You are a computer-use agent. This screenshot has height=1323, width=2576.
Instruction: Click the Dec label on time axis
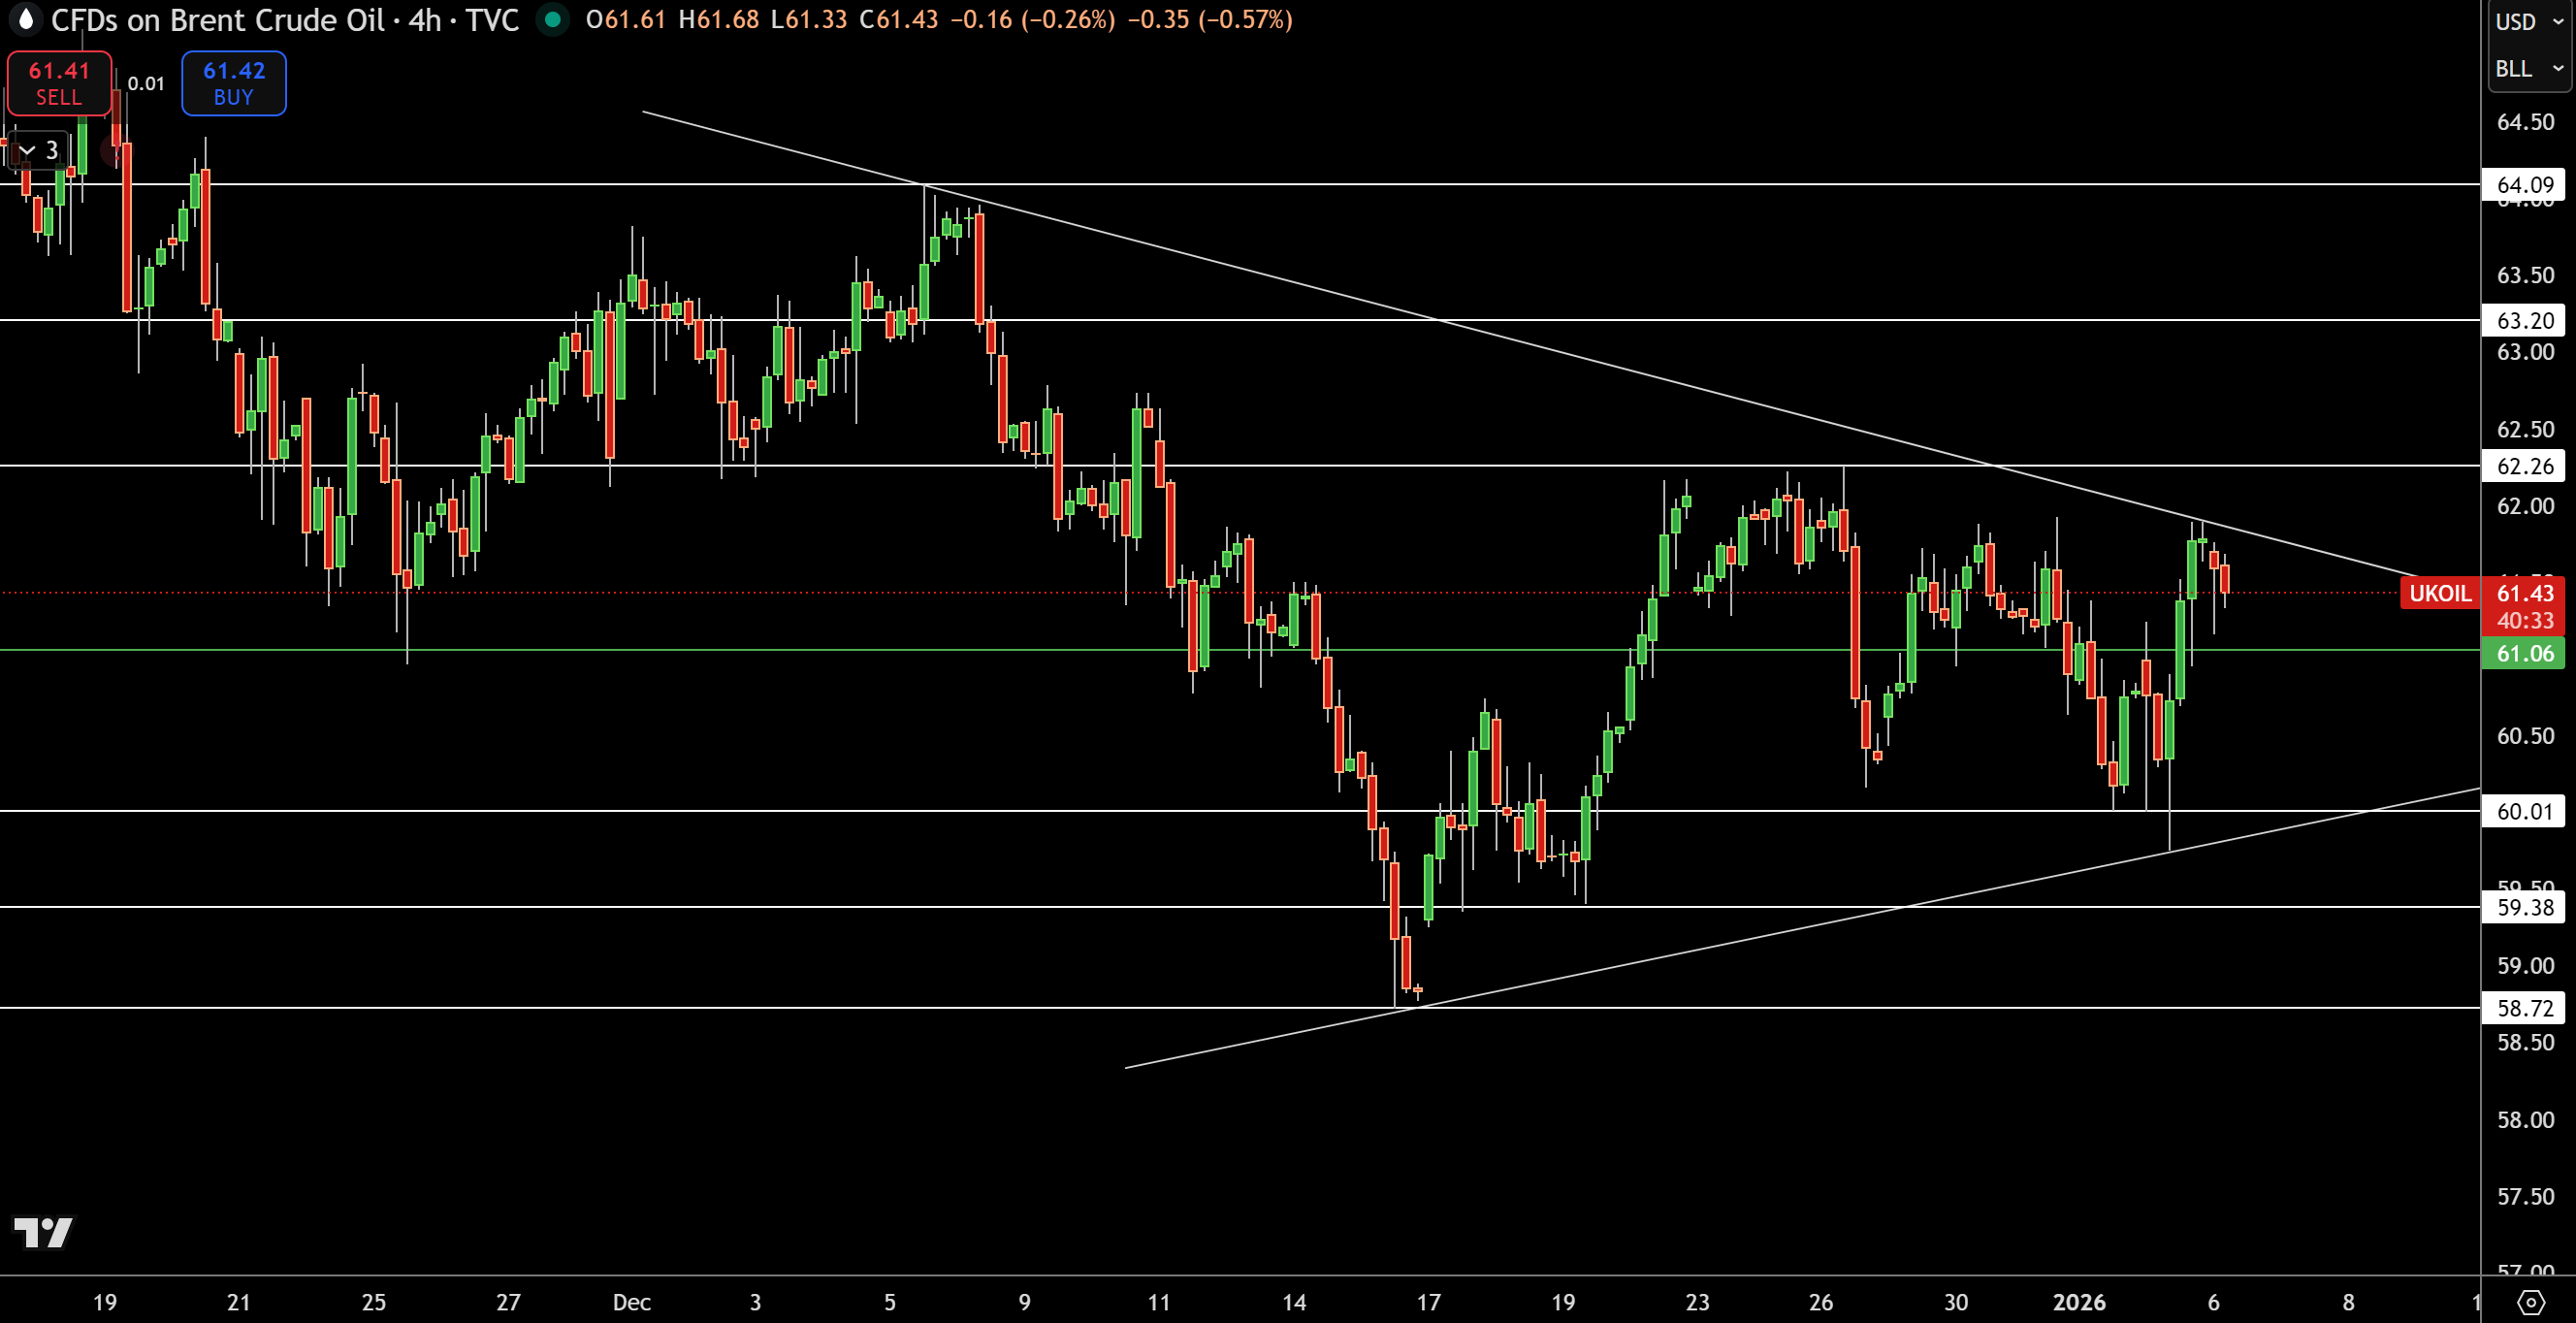click(x=632, y=1302)
